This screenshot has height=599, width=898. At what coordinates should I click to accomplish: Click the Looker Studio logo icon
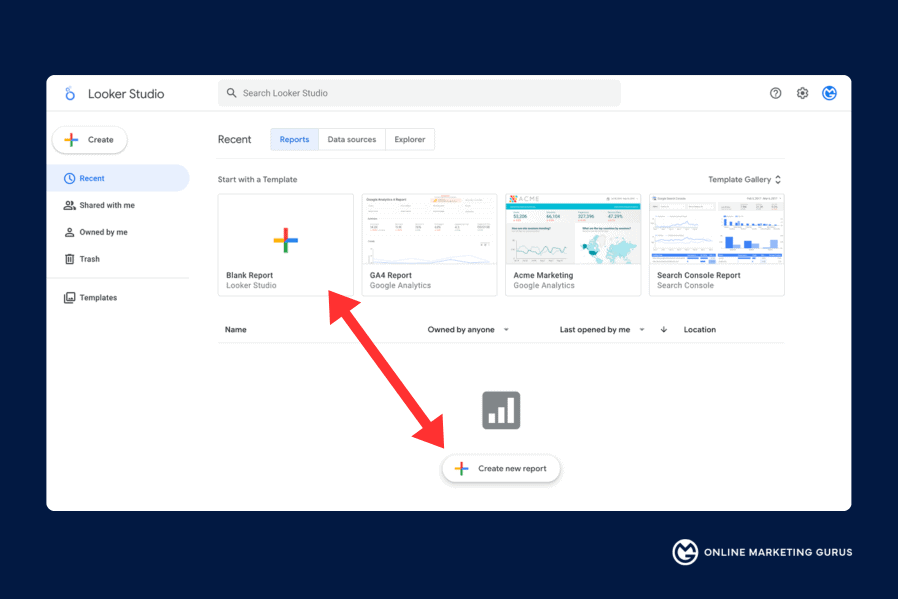[x=70, y=93]
